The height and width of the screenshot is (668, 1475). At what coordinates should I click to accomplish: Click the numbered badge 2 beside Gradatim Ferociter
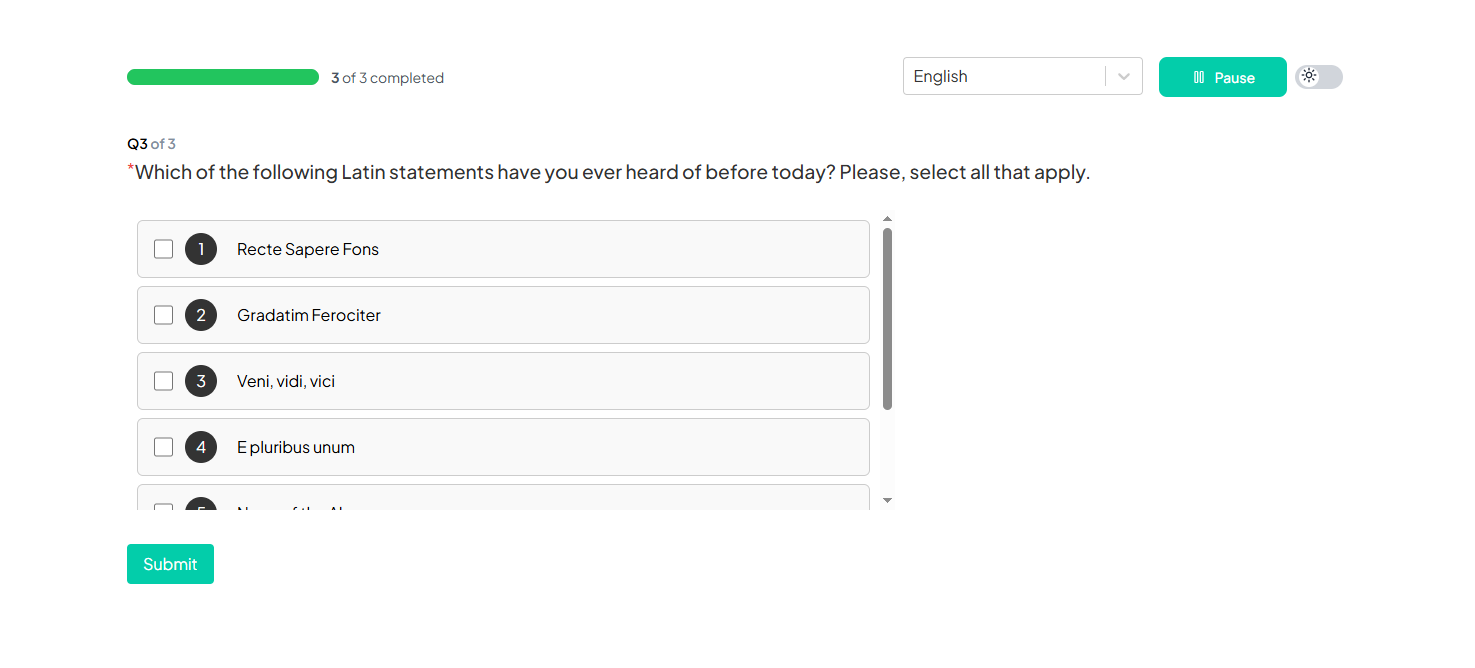pos(201,314)
